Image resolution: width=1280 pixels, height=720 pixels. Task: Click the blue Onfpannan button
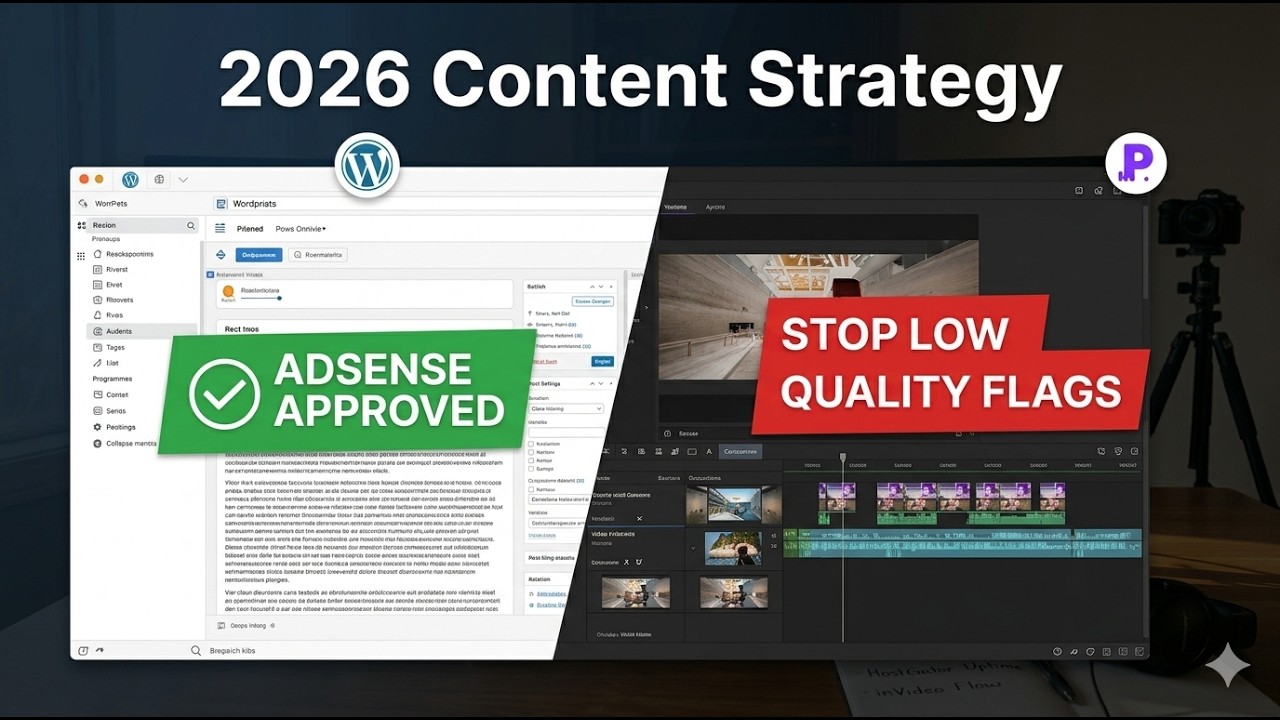259,255
